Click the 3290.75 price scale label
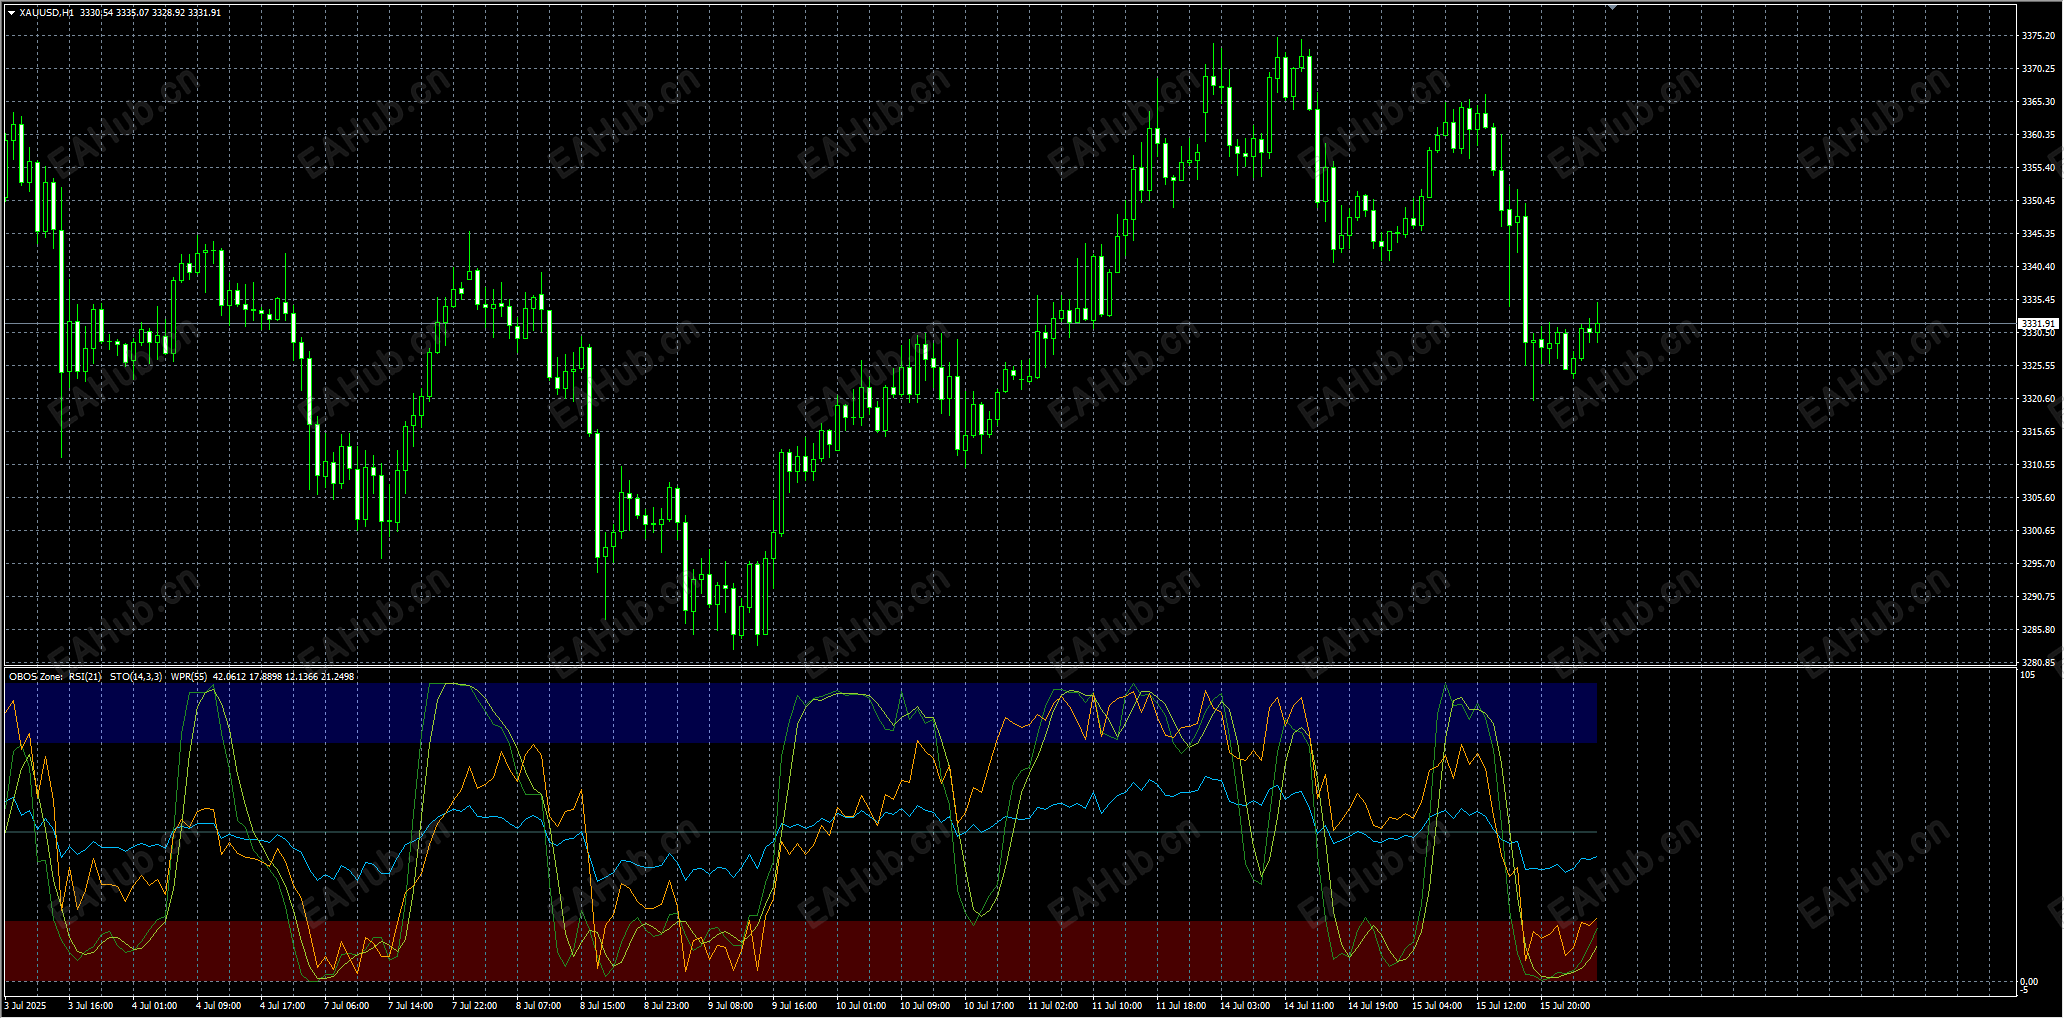 point(2038,597)
